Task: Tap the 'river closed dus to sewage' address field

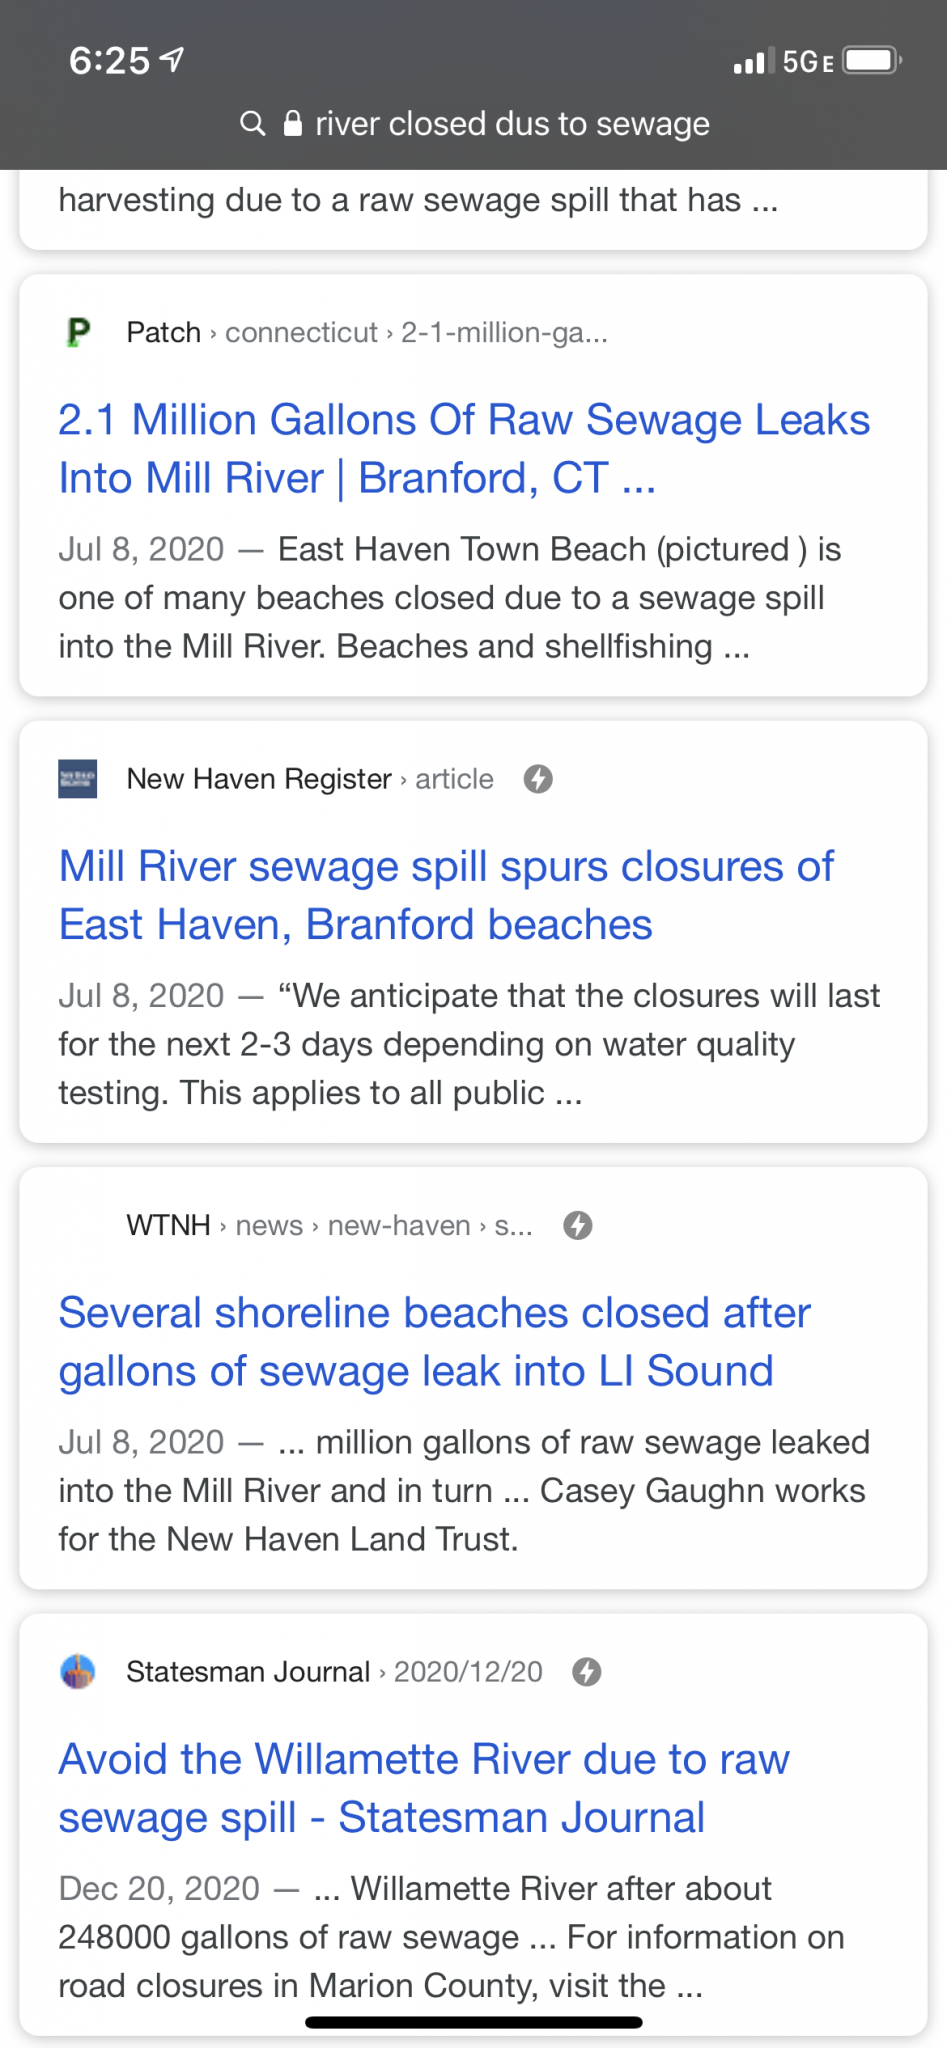Action: coord(474,123)
